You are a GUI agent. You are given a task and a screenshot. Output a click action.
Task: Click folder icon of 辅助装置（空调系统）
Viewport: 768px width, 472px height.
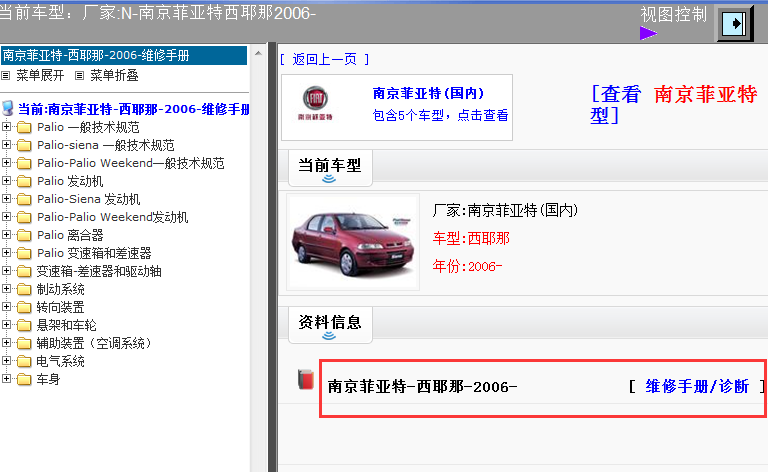tap(24, 344)
